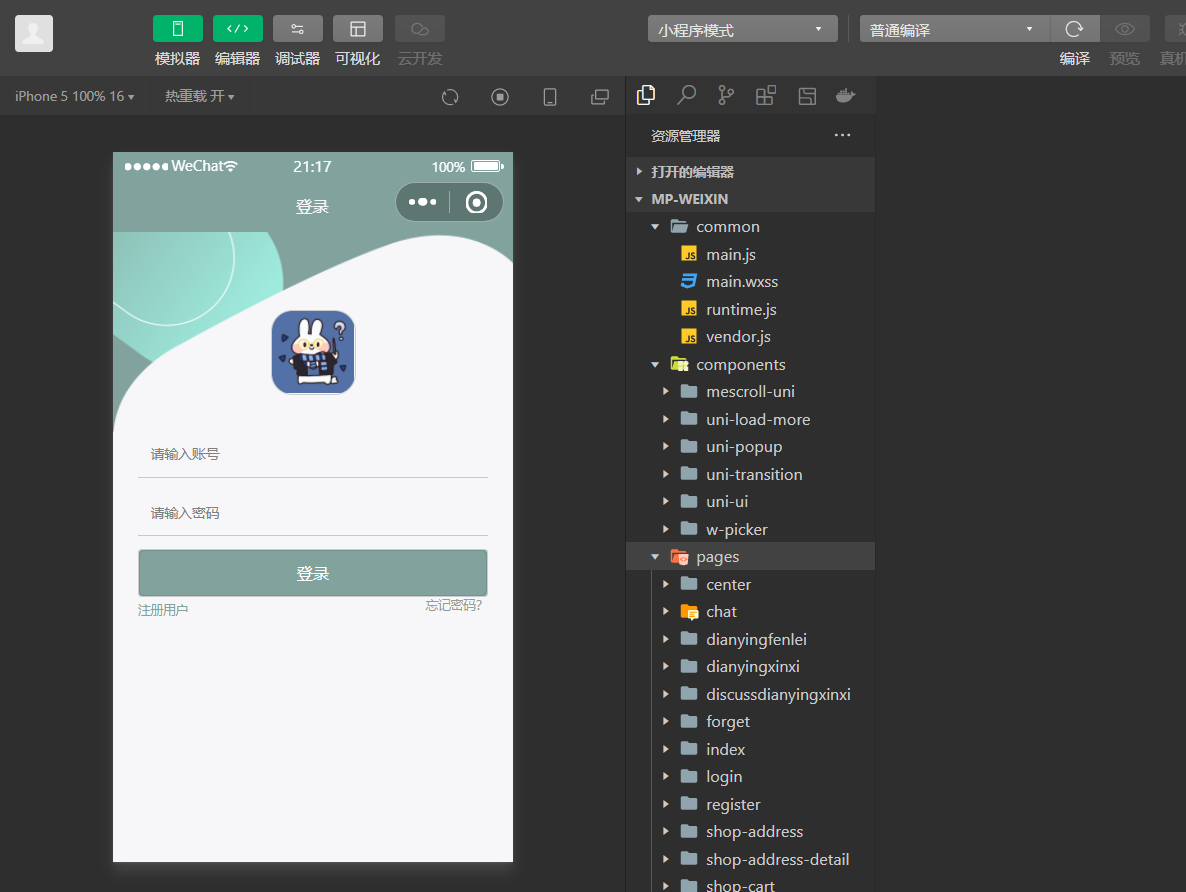Viewport: 1186px width, 892px height.
Task: Expand the forget folder
Action: tap(750, 722)
